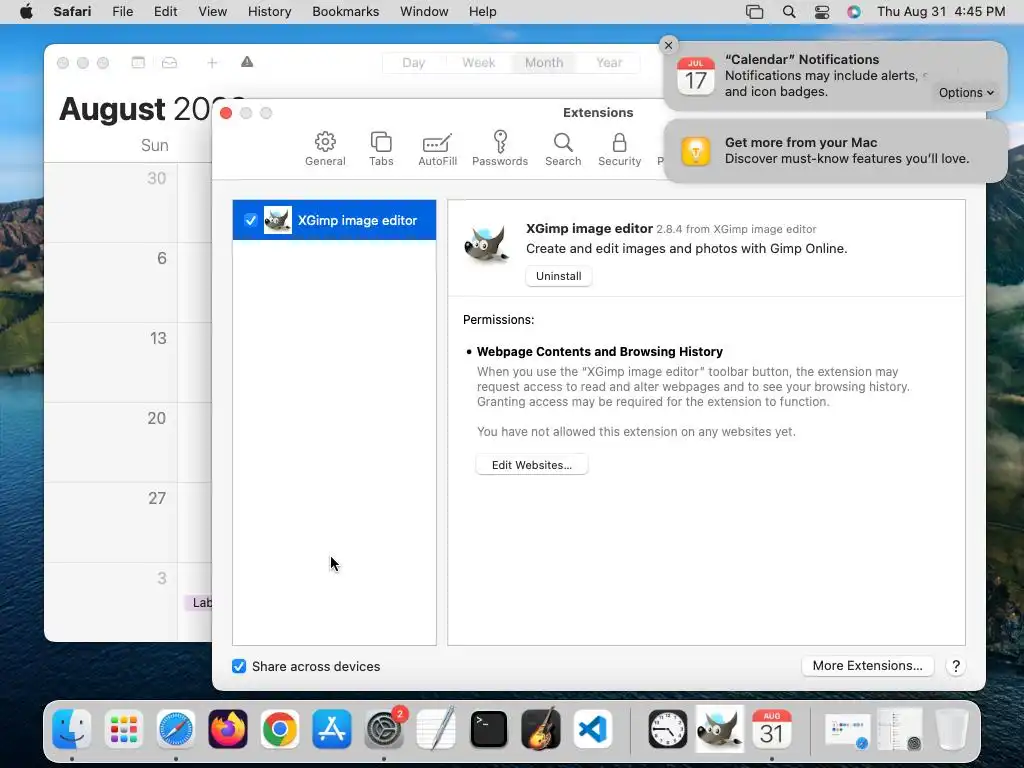Expand the notification Options dropdown
This screenshot has height=768, width=1024.
click(x=966, y=93)
